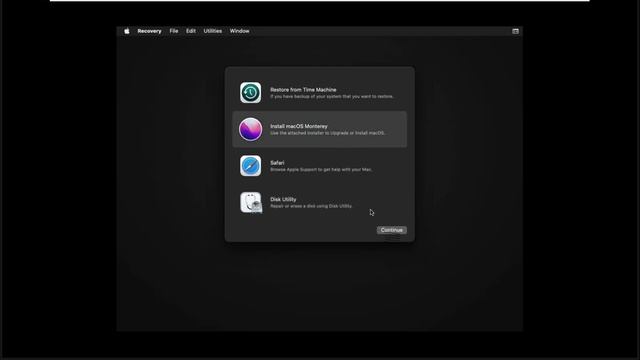Select the Safari option title
Screen dimensions: 640x360
(277, 162)
